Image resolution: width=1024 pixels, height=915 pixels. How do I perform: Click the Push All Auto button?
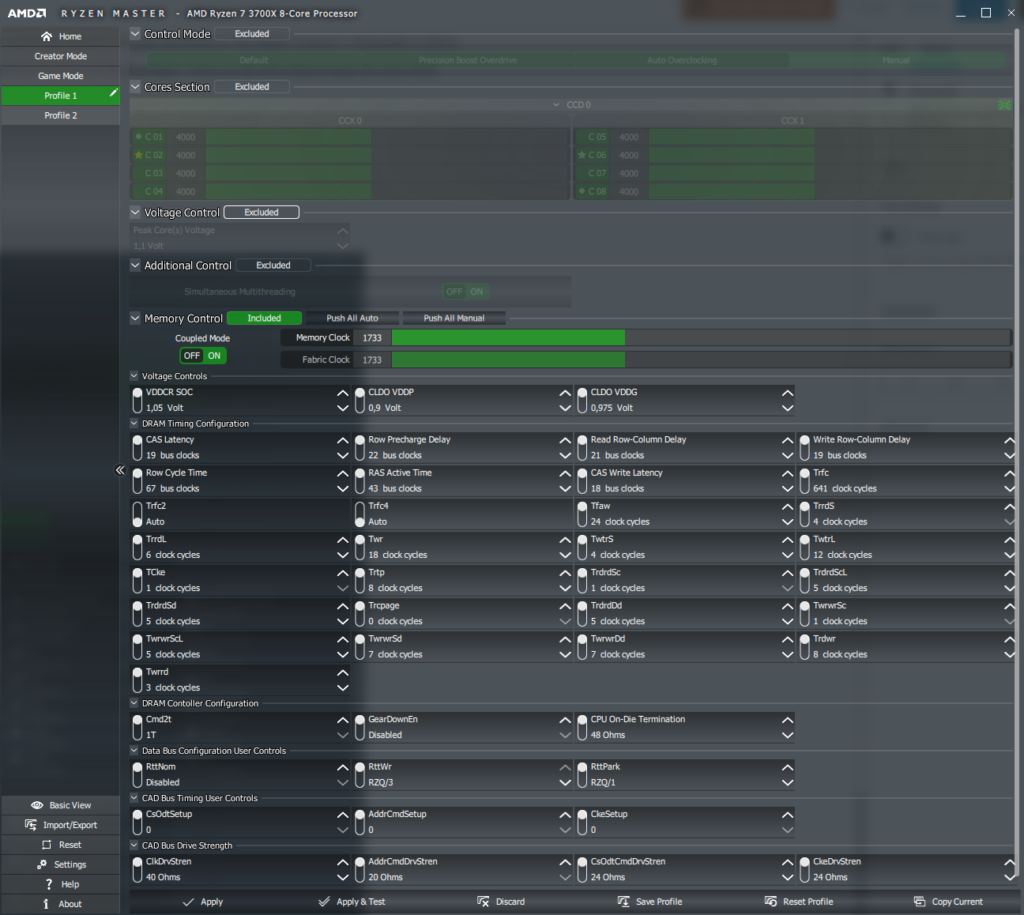[x=353, y=318]
